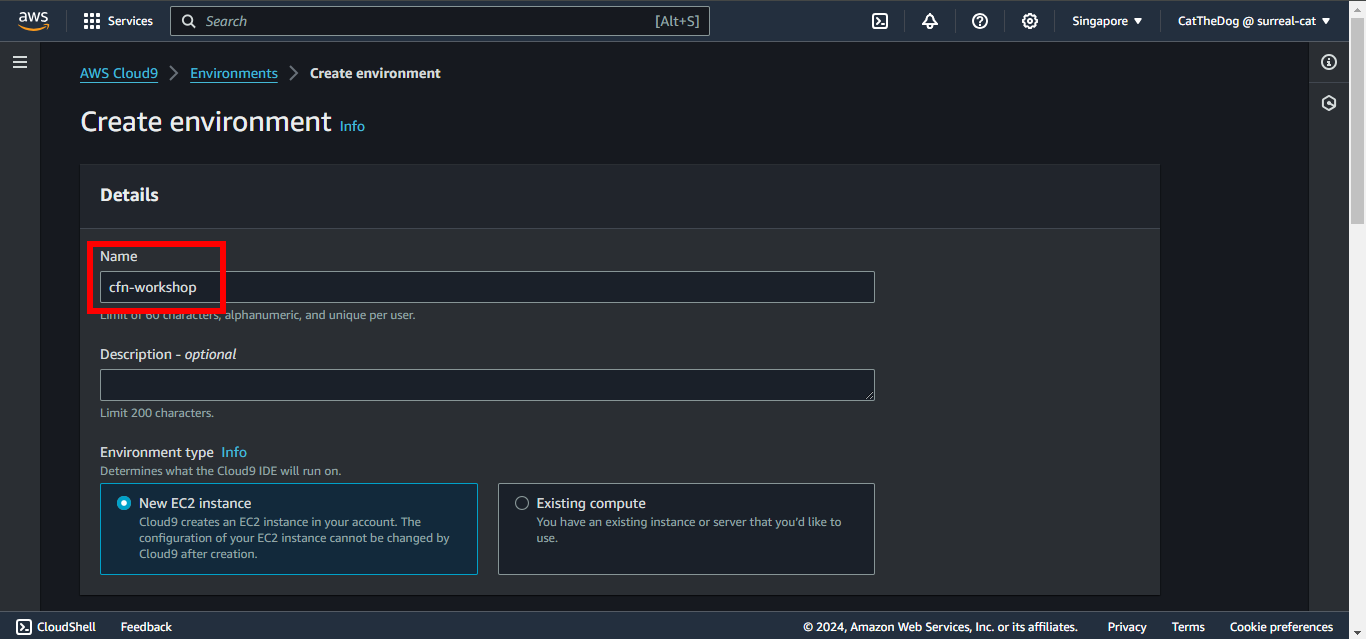Viewport: 1366px width, 639px height.
Task: Launch CloudShell from top bar icon
Action: 880,21
